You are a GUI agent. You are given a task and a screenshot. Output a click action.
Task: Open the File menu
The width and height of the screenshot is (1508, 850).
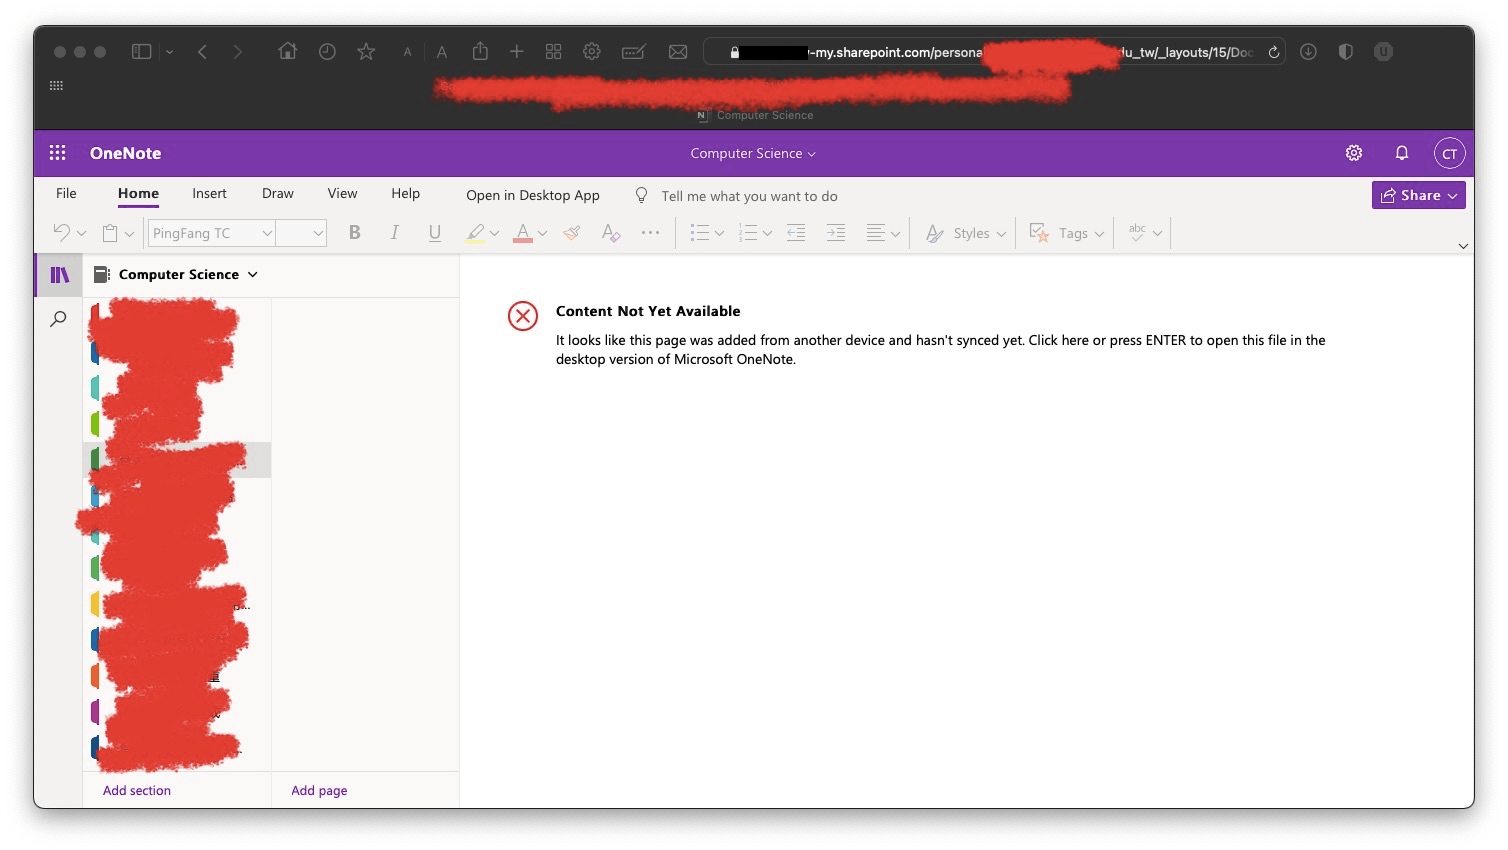(x=66, y=193)
